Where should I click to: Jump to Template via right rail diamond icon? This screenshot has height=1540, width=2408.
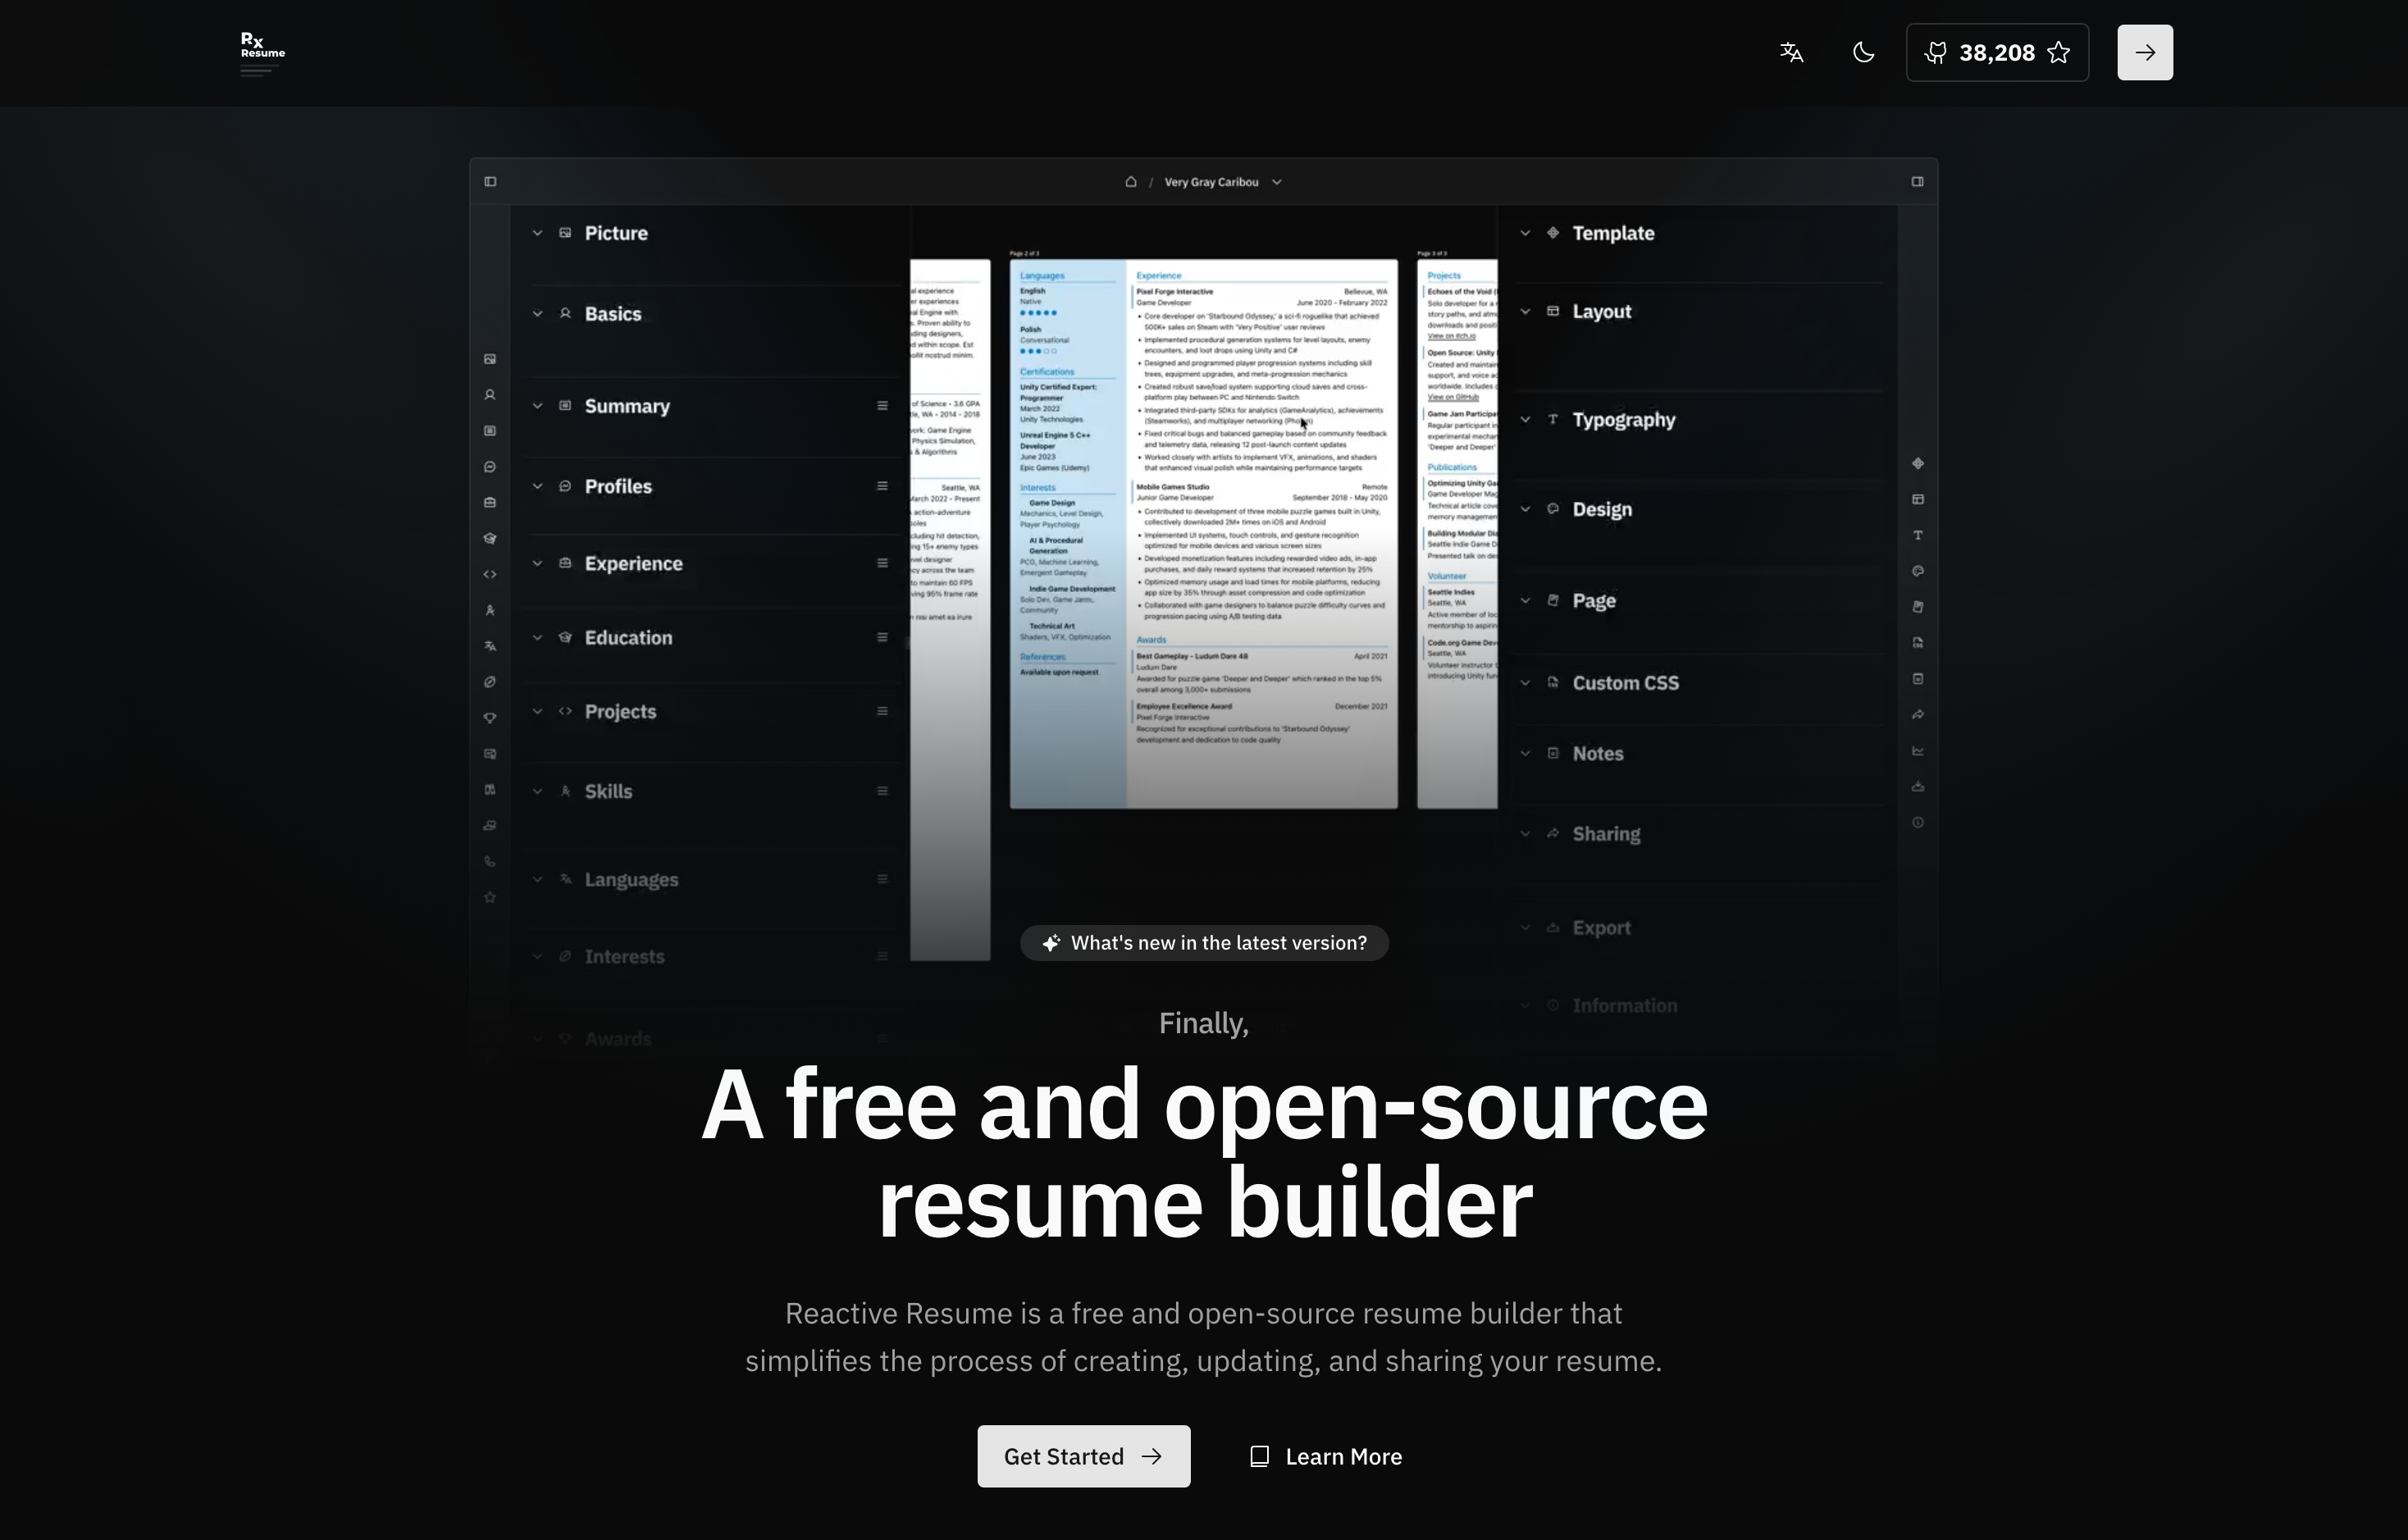tap(1918, 464)
